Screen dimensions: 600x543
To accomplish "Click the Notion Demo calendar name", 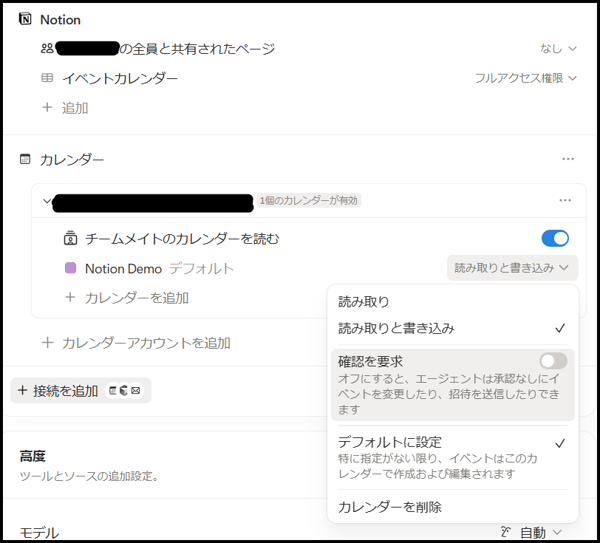I will point(123,269).
